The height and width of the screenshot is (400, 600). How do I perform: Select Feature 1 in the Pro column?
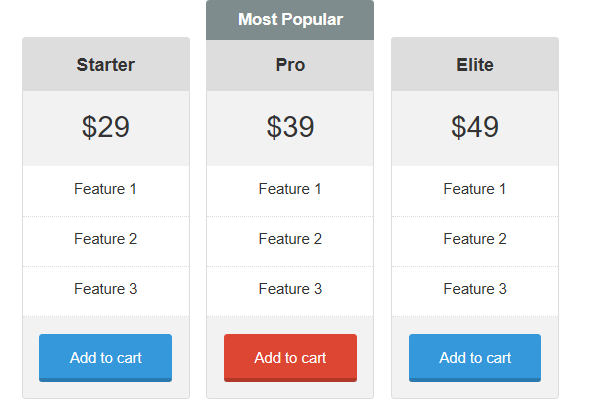point(290,189)
